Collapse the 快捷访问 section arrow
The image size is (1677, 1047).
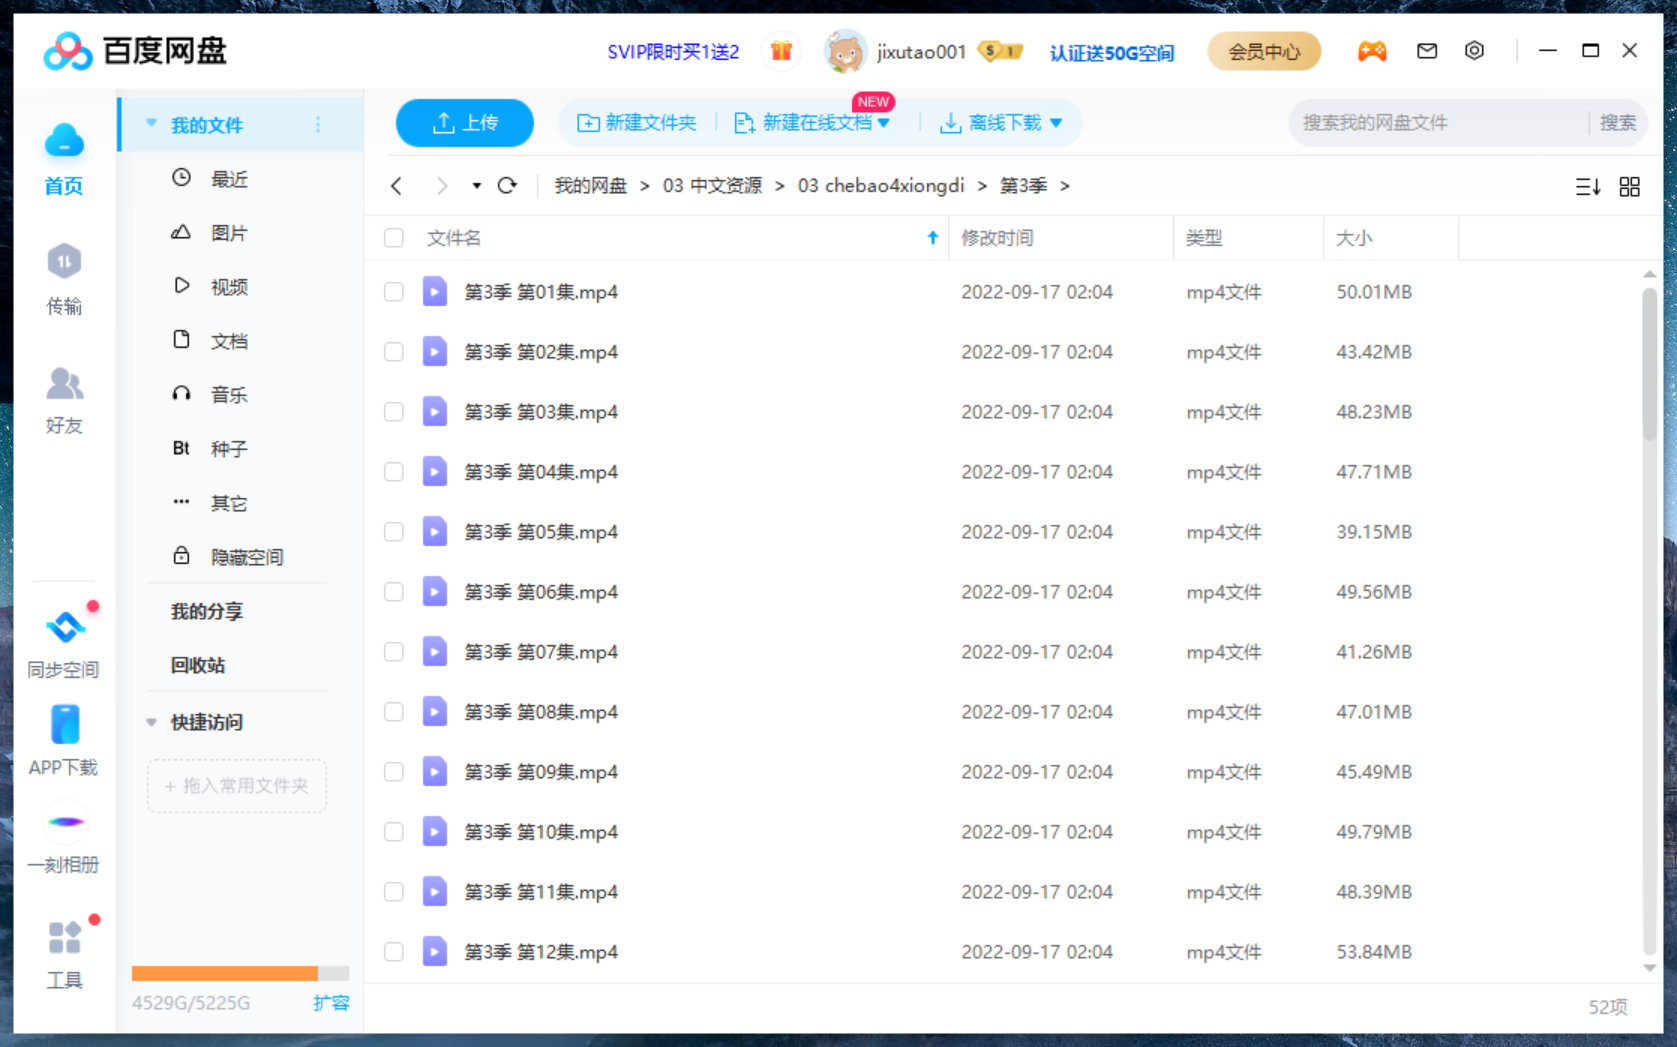click(151, 722)
